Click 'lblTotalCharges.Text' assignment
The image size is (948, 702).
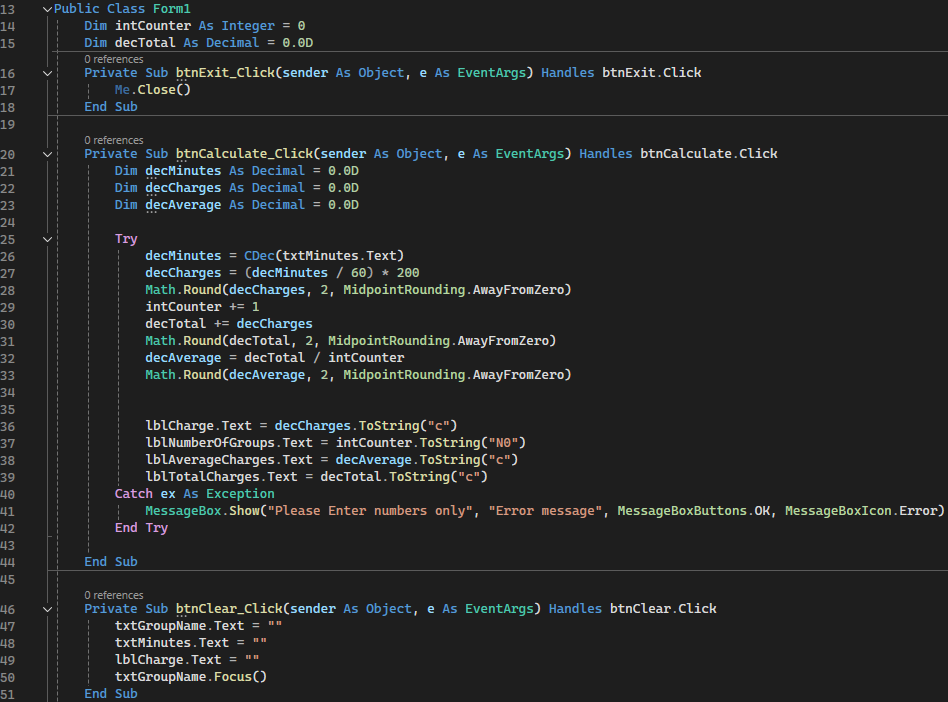pos(316,477)
